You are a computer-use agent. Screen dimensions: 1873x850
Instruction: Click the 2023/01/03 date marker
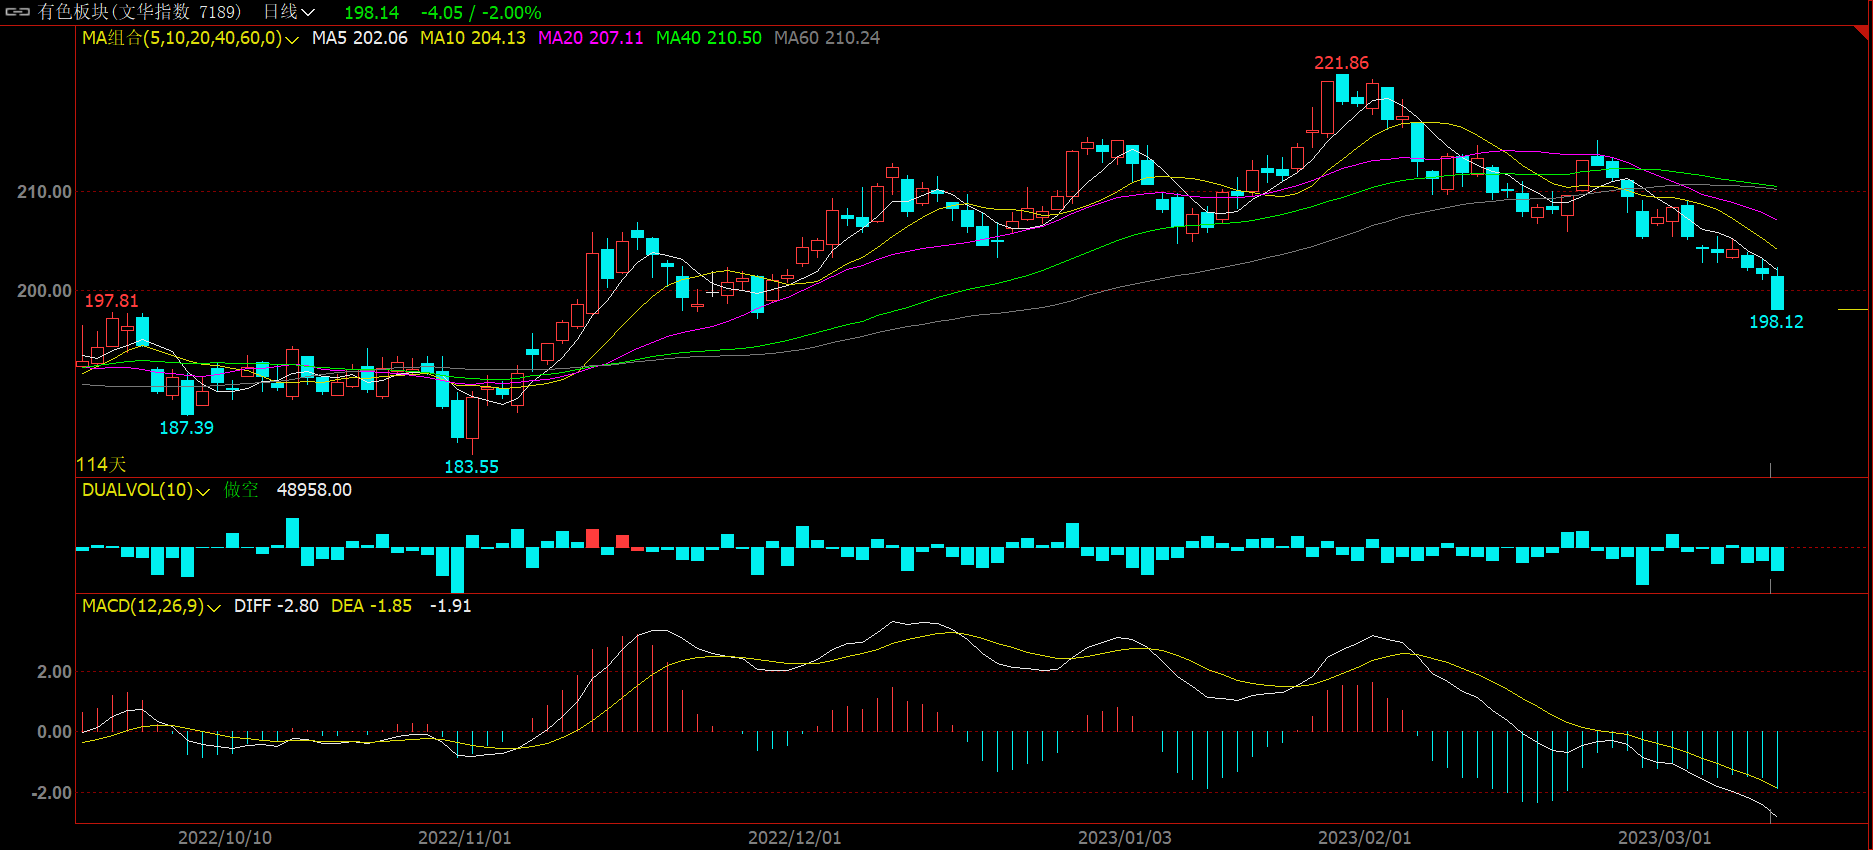pos(1124,838)
